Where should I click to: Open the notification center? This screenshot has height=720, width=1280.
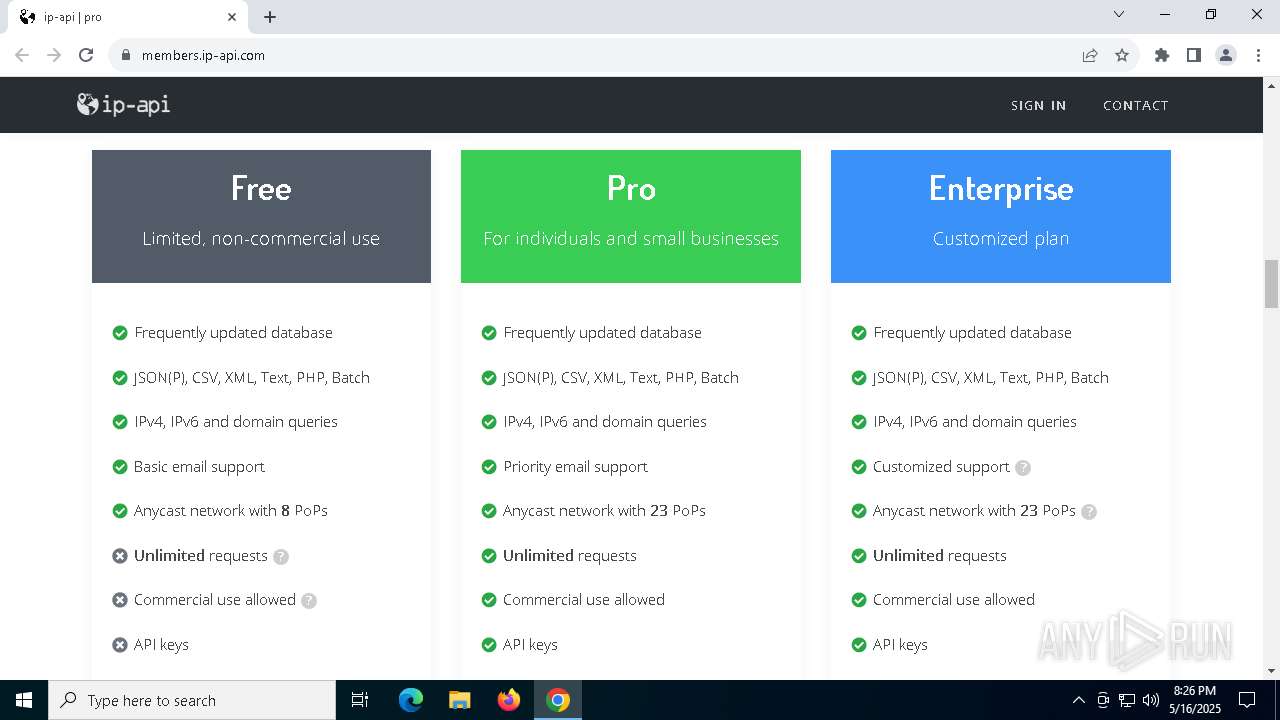click(1247, 700)
